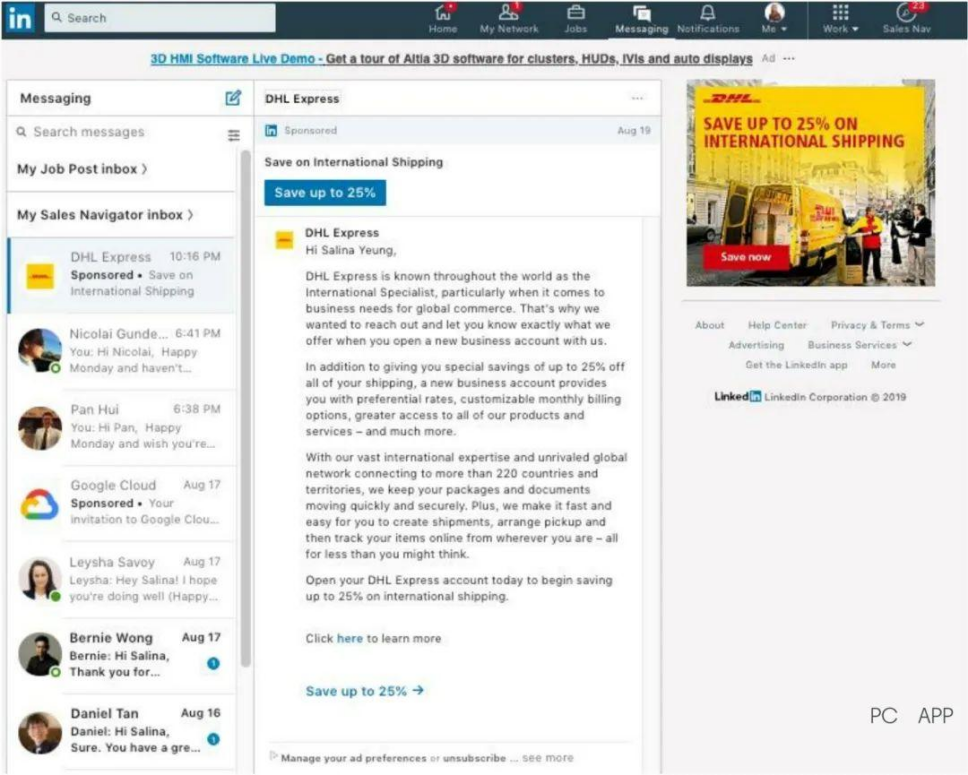Viewport: 968px width, 775px height.
Task: Click Bernie Wong's unread badge
Action: pyautogui.click(x=213, y=664)
